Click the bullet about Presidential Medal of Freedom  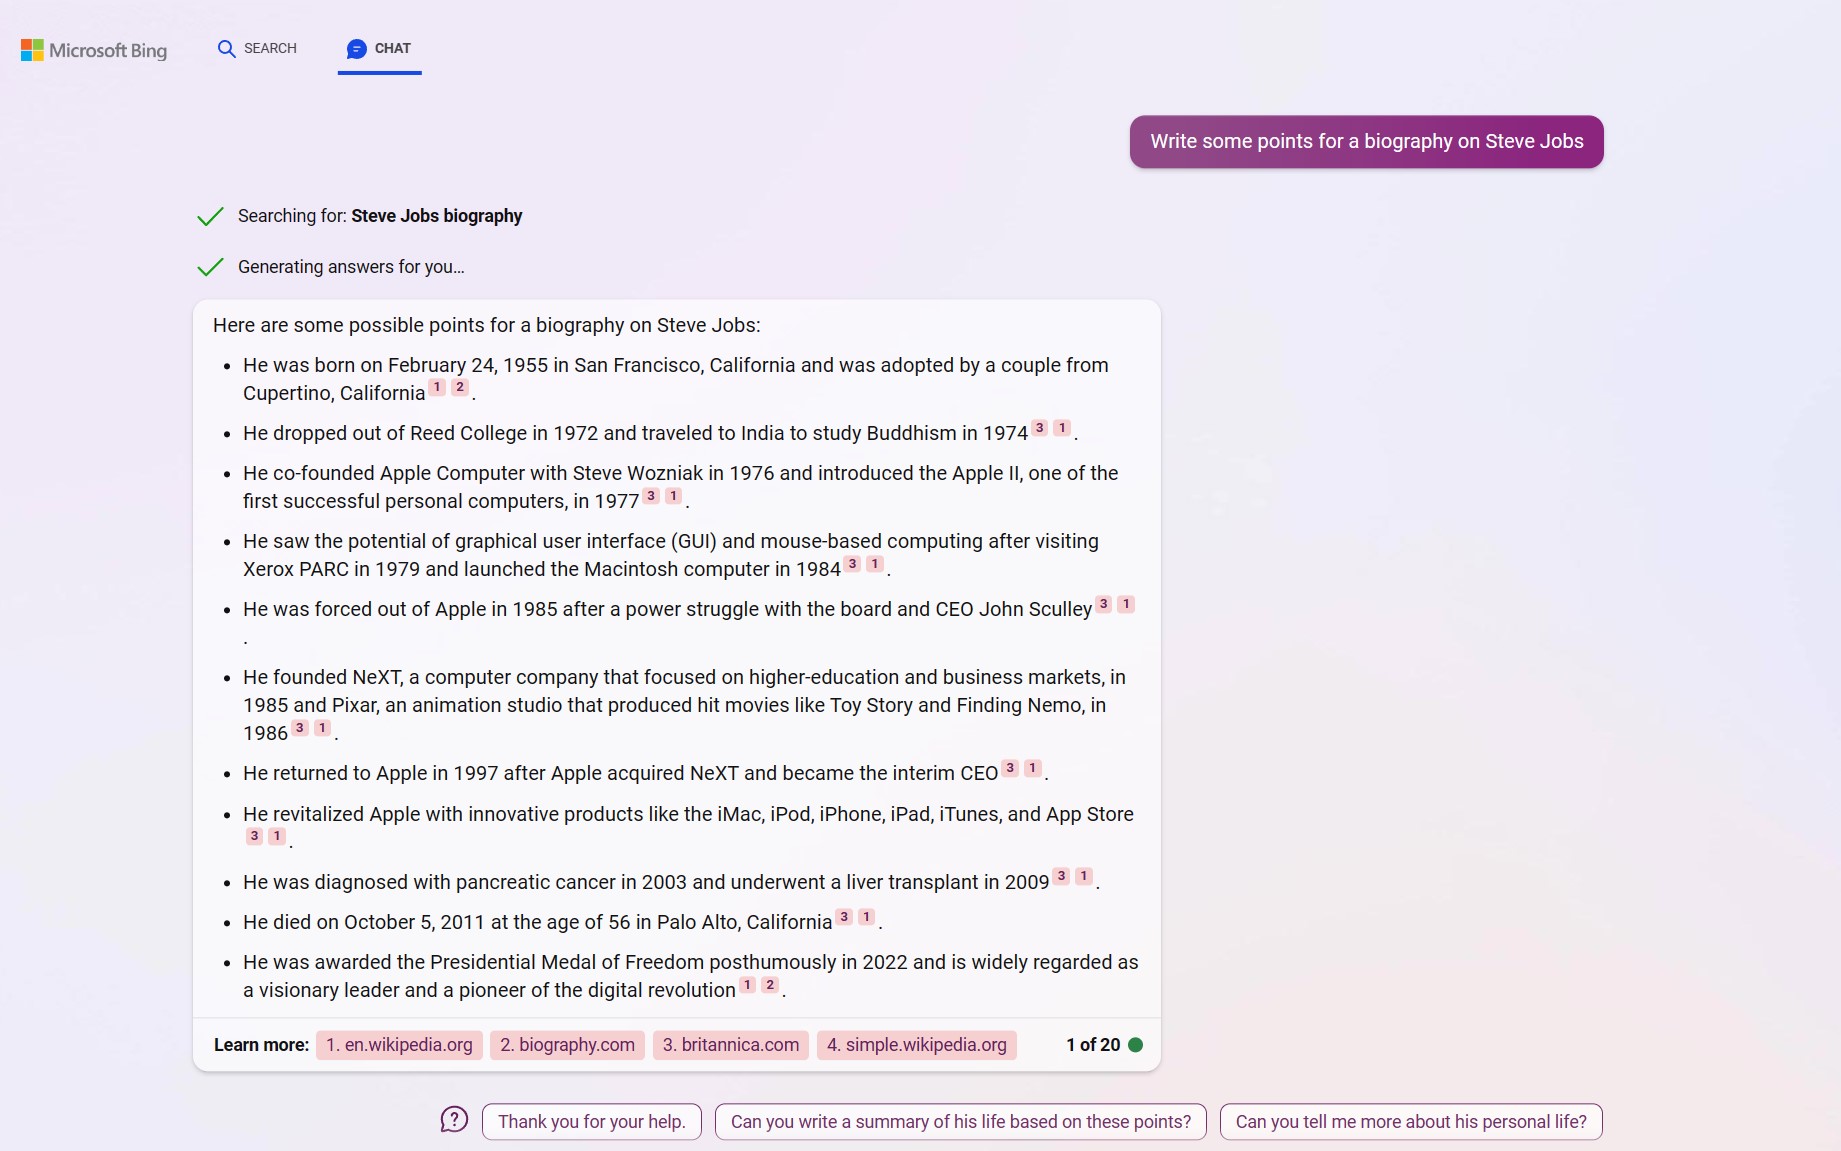click(691, 976)
